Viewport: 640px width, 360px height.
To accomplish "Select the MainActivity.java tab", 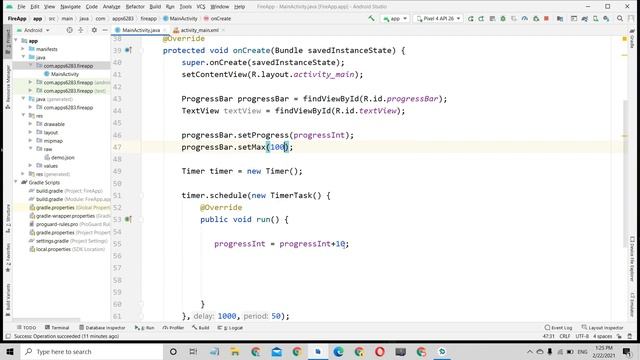I will pyautogui.click(x=140, y=30).
